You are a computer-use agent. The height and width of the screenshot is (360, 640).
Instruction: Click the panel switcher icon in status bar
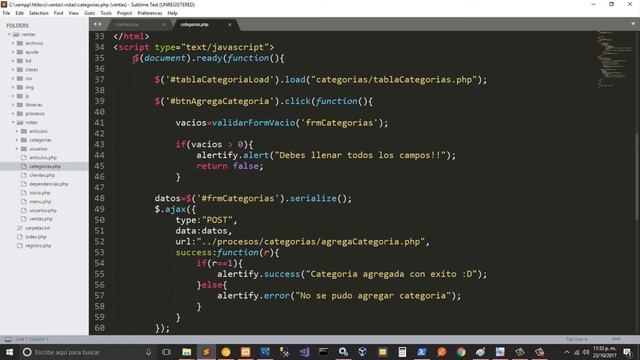coord(8,339)
